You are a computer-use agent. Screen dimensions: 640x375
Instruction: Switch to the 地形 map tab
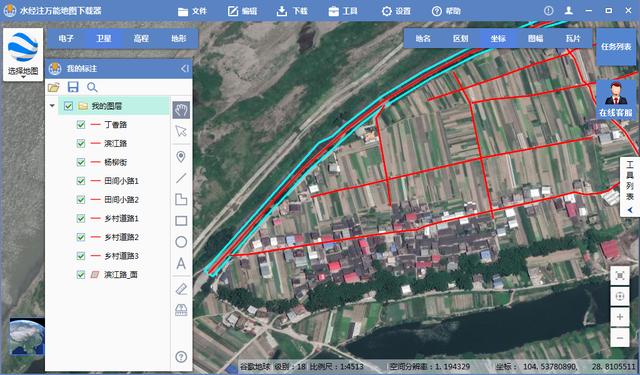[179, 39]
